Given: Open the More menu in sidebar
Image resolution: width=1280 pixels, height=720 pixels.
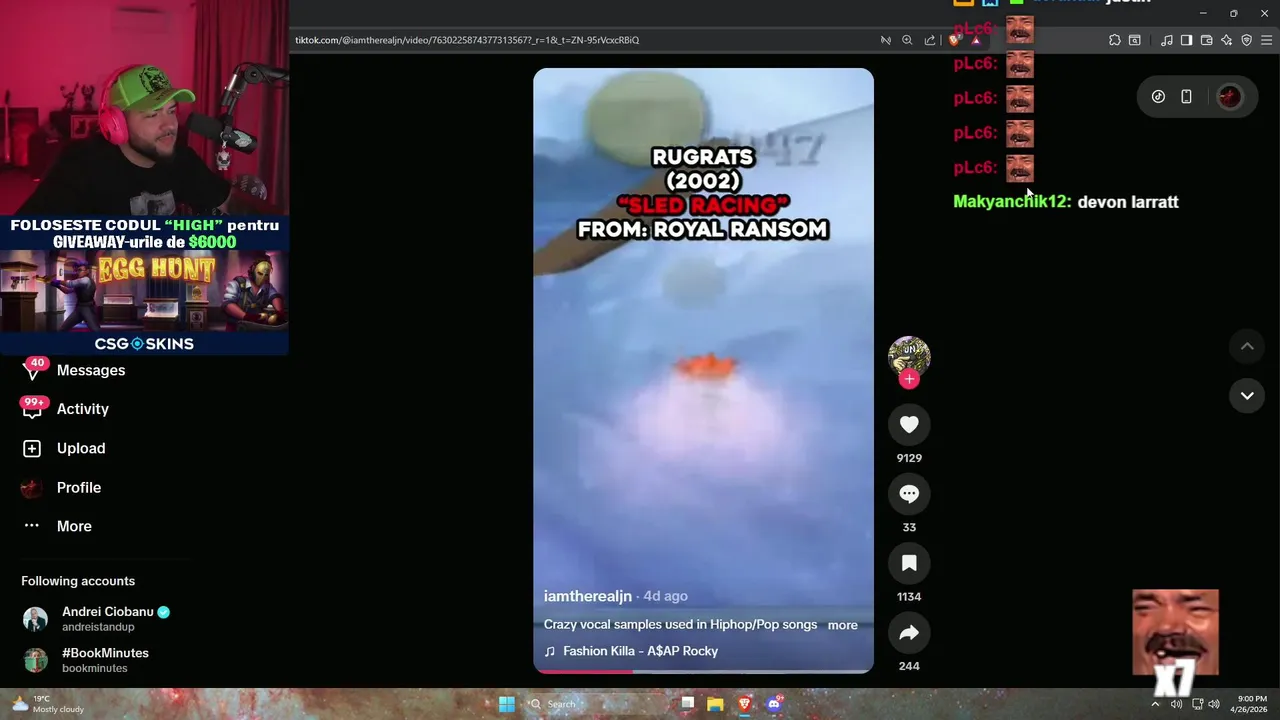Looking at the screenshot, I should tap(73, 526).
